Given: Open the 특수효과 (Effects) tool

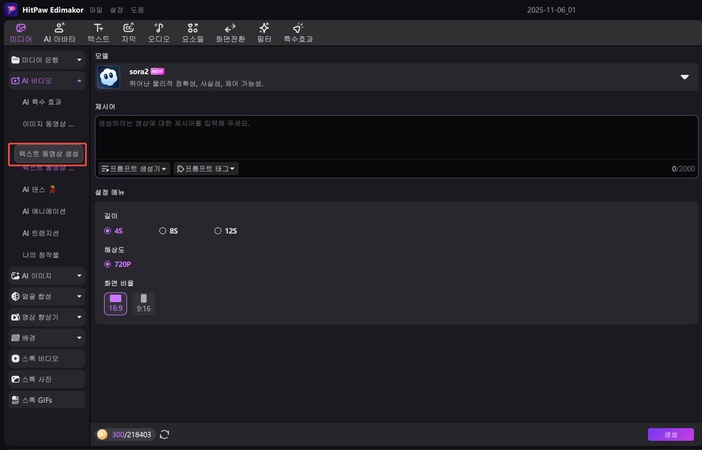Looking at the screenshot, I should [298, 33].
